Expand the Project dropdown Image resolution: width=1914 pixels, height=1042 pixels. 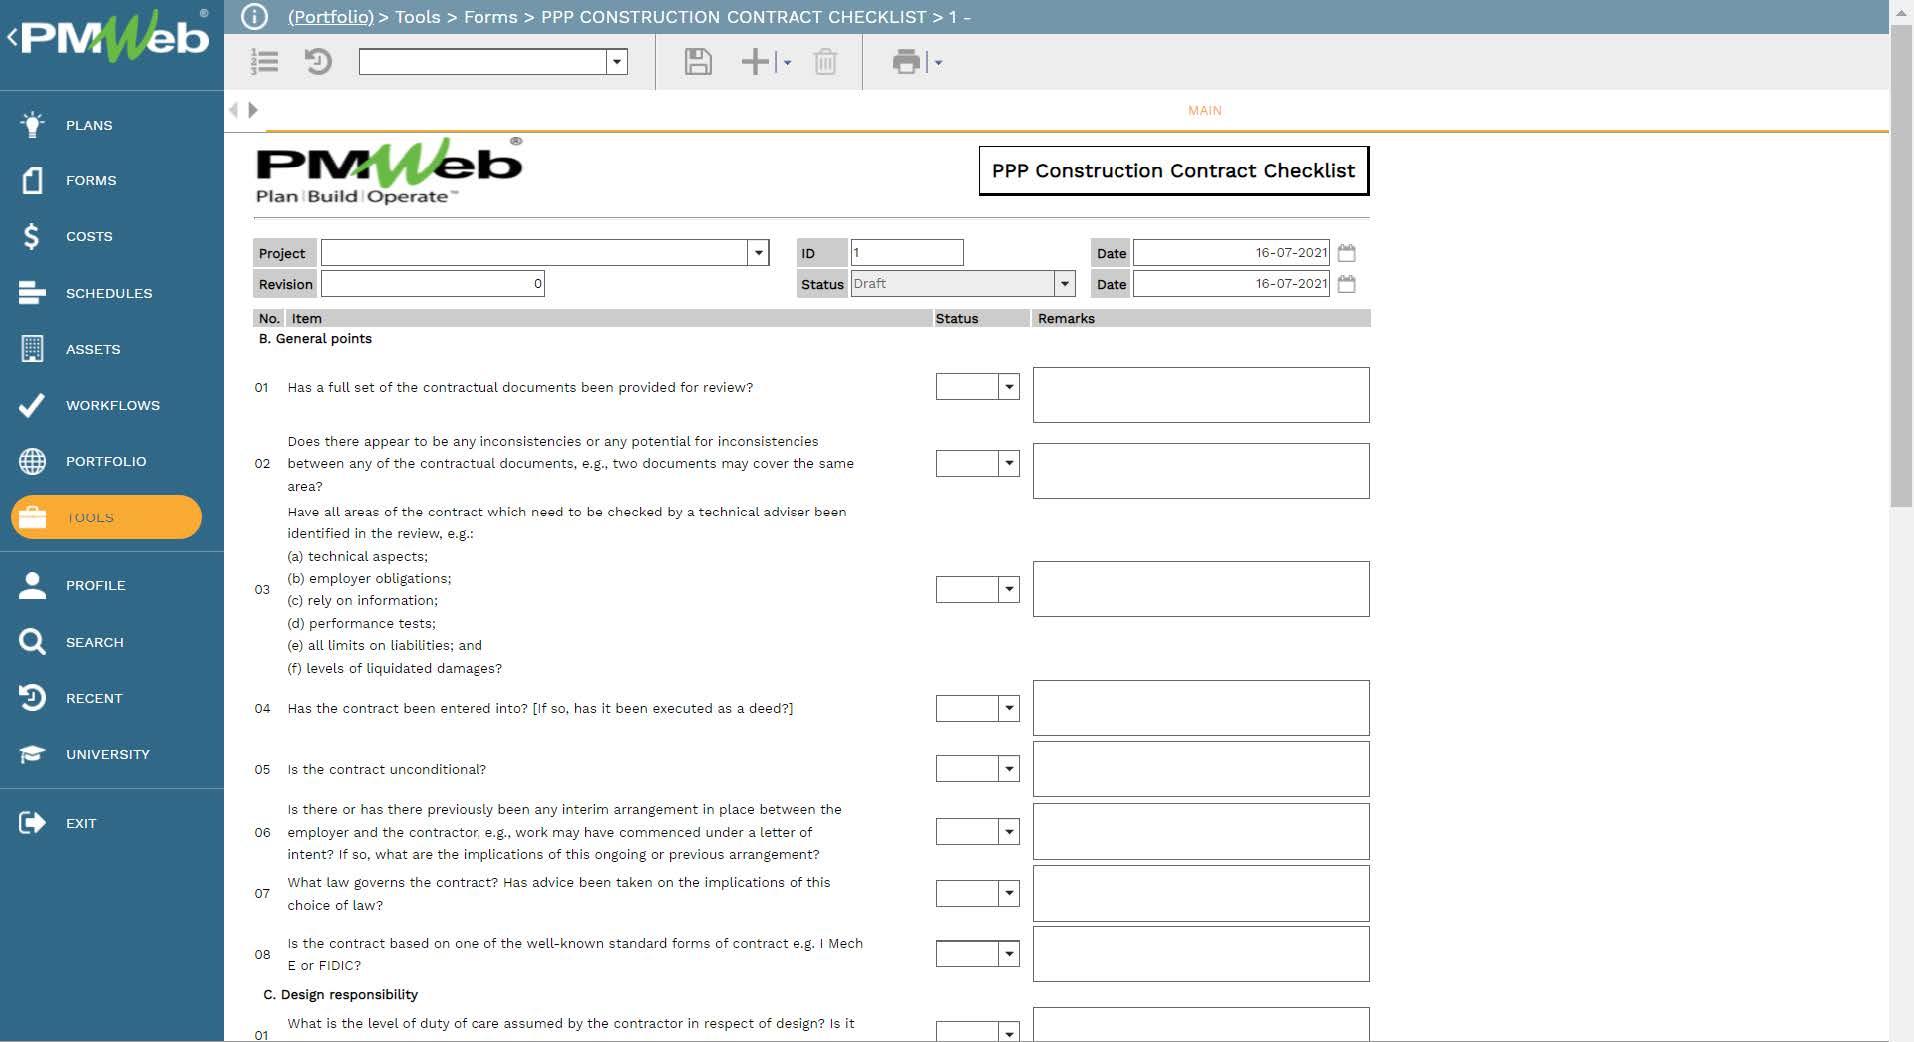pyautogui.click(x=758, y=253)
